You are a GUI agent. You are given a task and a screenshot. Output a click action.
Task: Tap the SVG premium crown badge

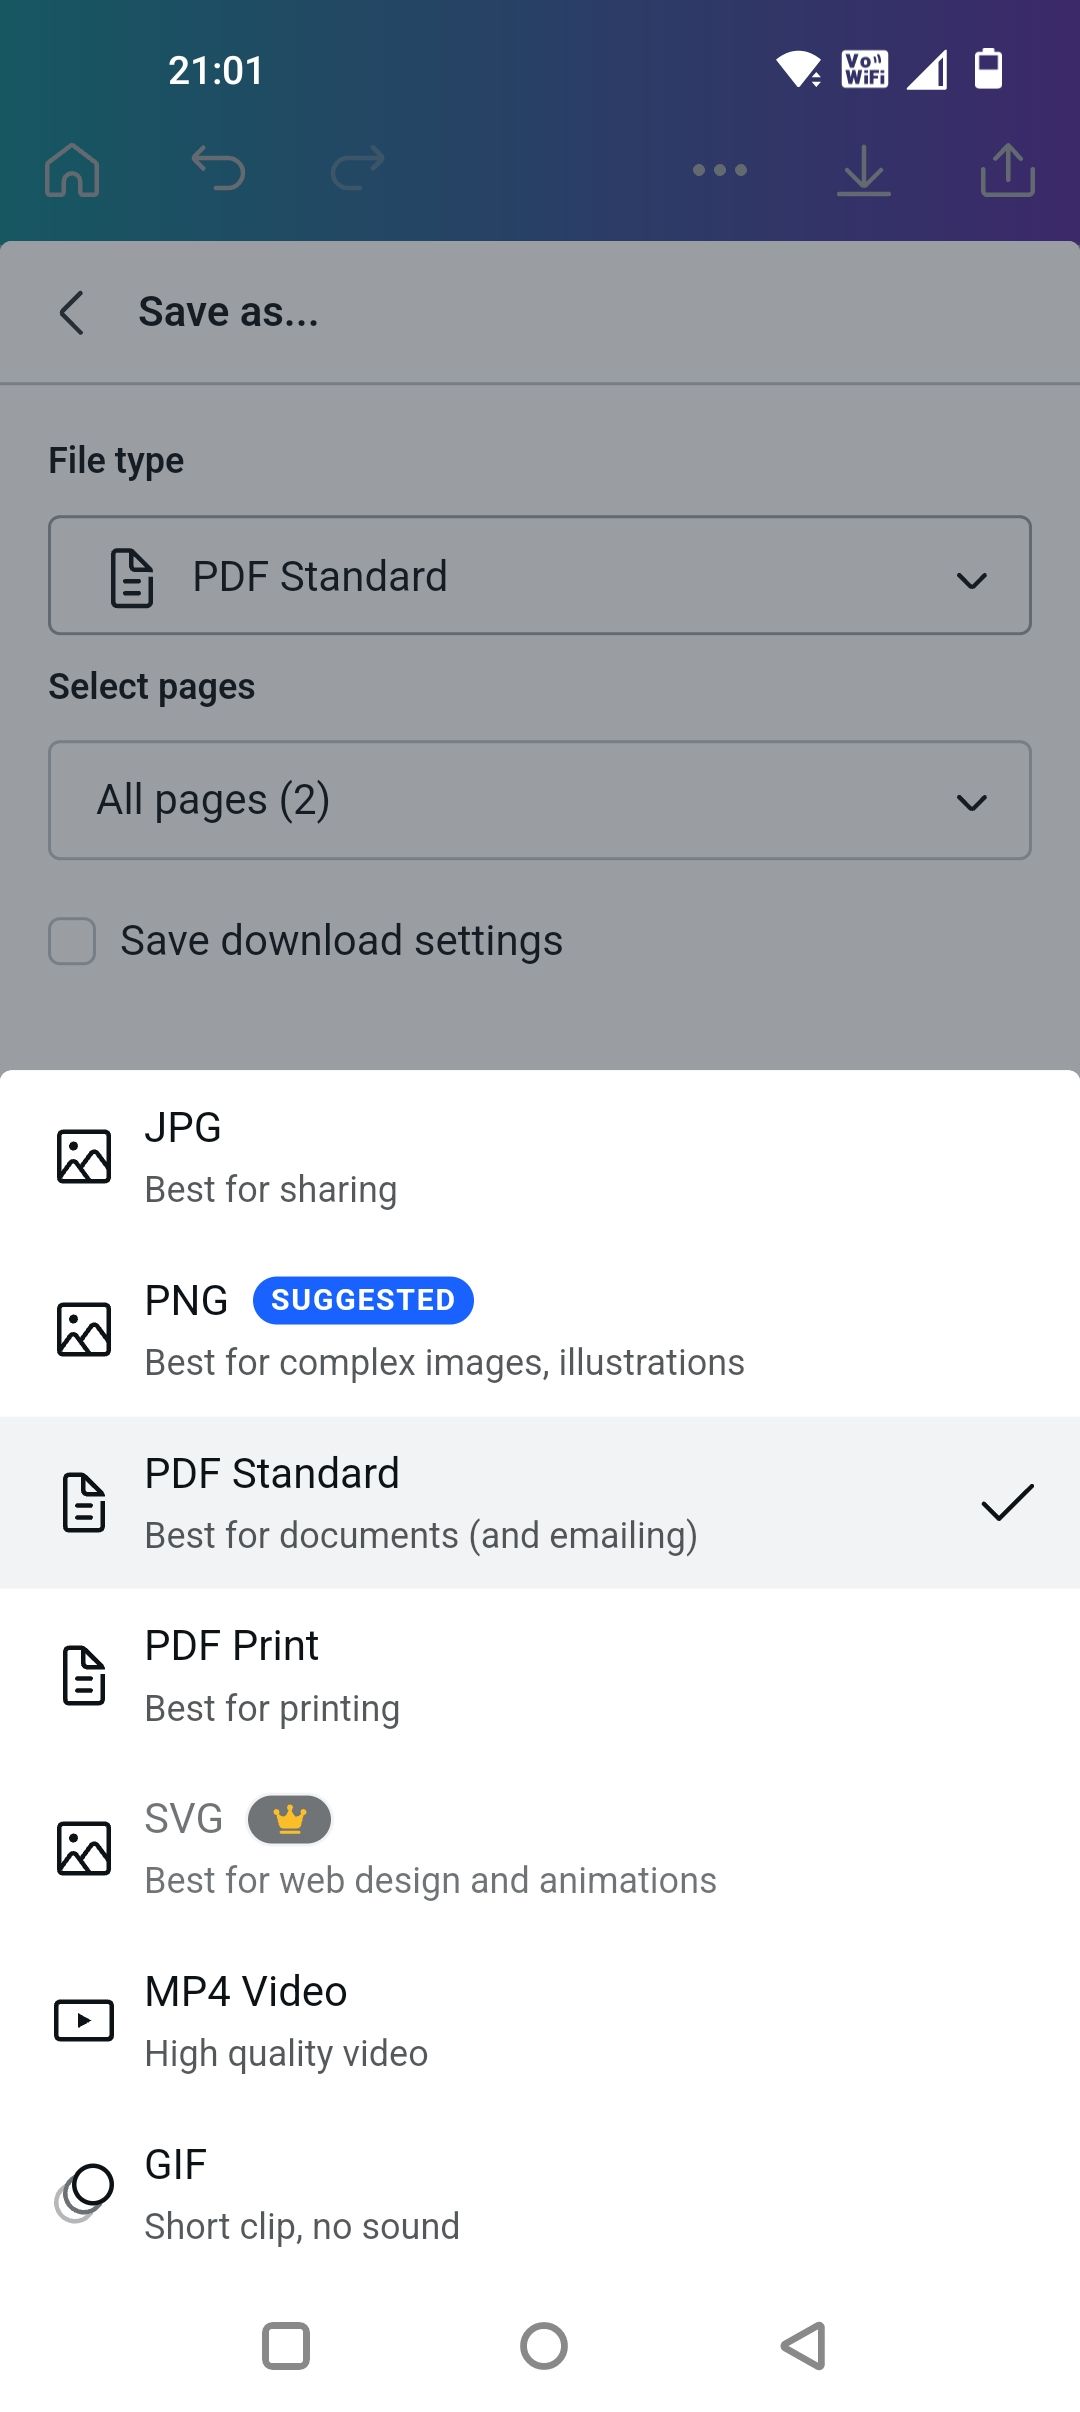(x=289, y=1819)
